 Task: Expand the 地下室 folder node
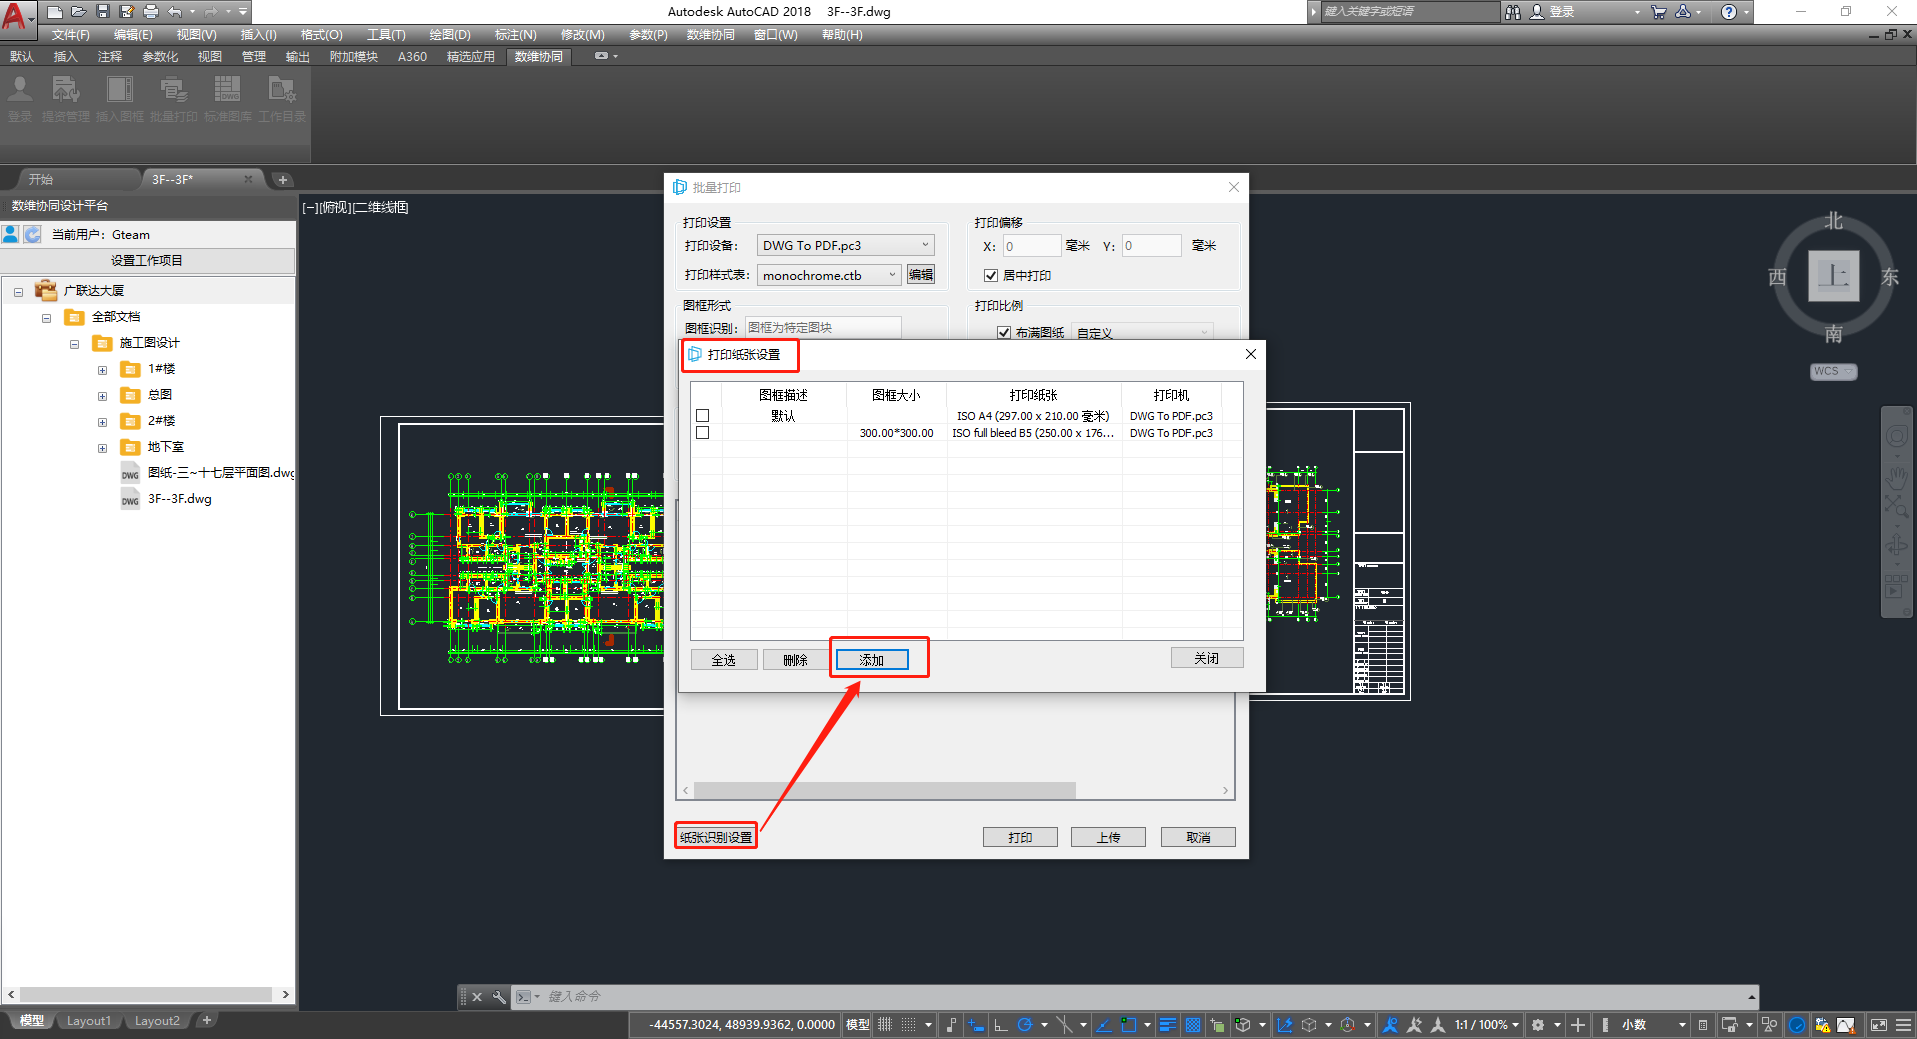(102, 448)
